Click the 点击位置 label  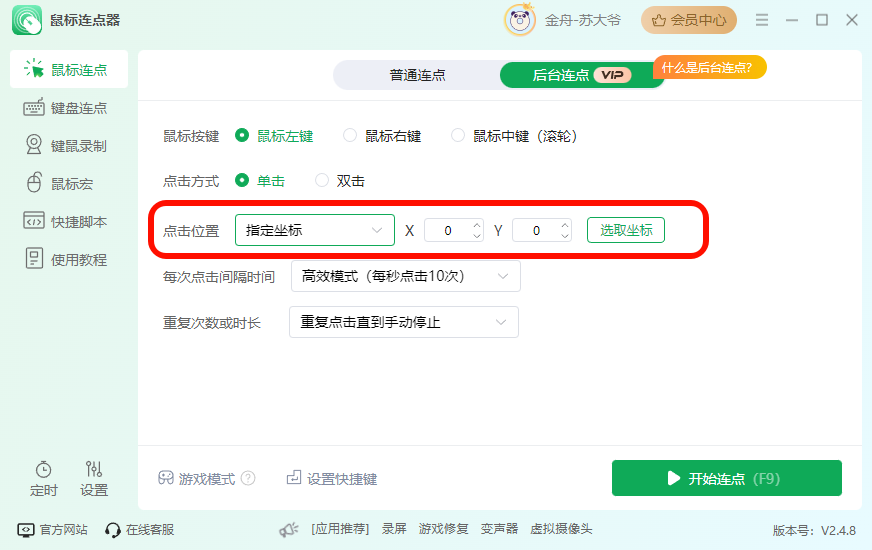pyautogui.click(x=191, y=231)
